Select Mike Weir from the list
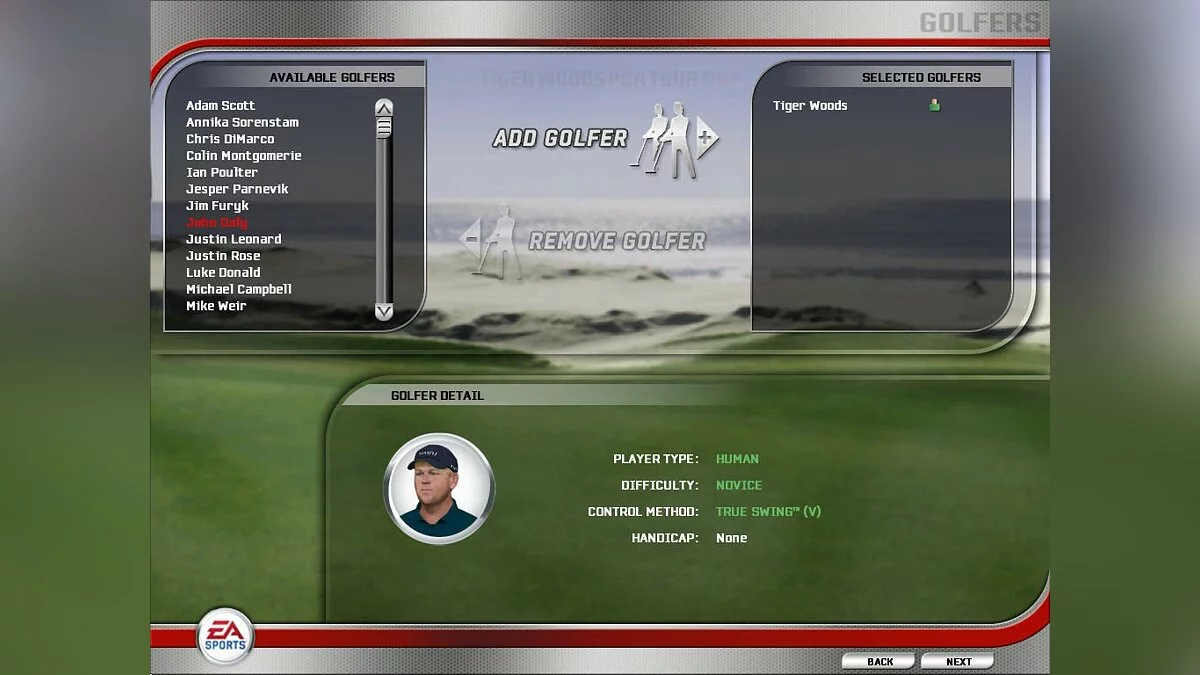This screenshot has width=1200, height=675. click(x=216, y=306)
